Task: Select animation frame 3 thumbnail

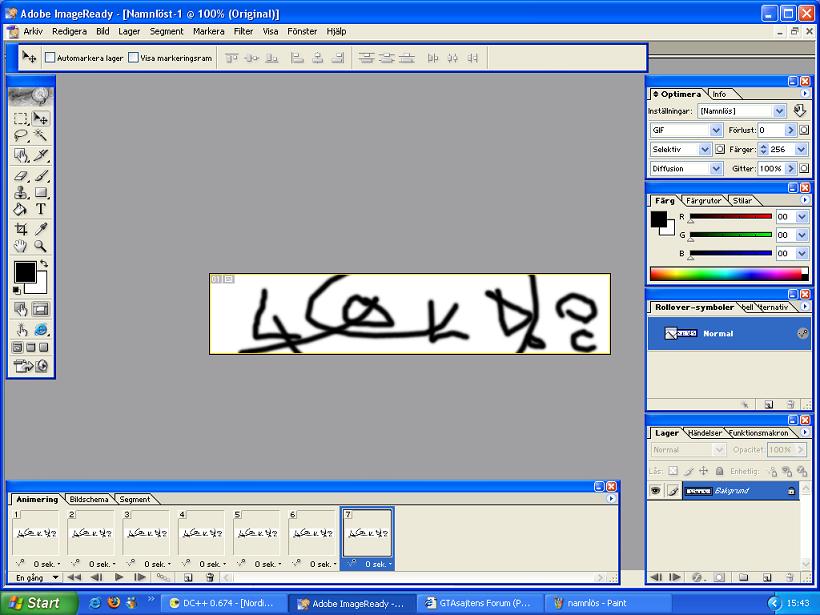Action: point(146,533)
